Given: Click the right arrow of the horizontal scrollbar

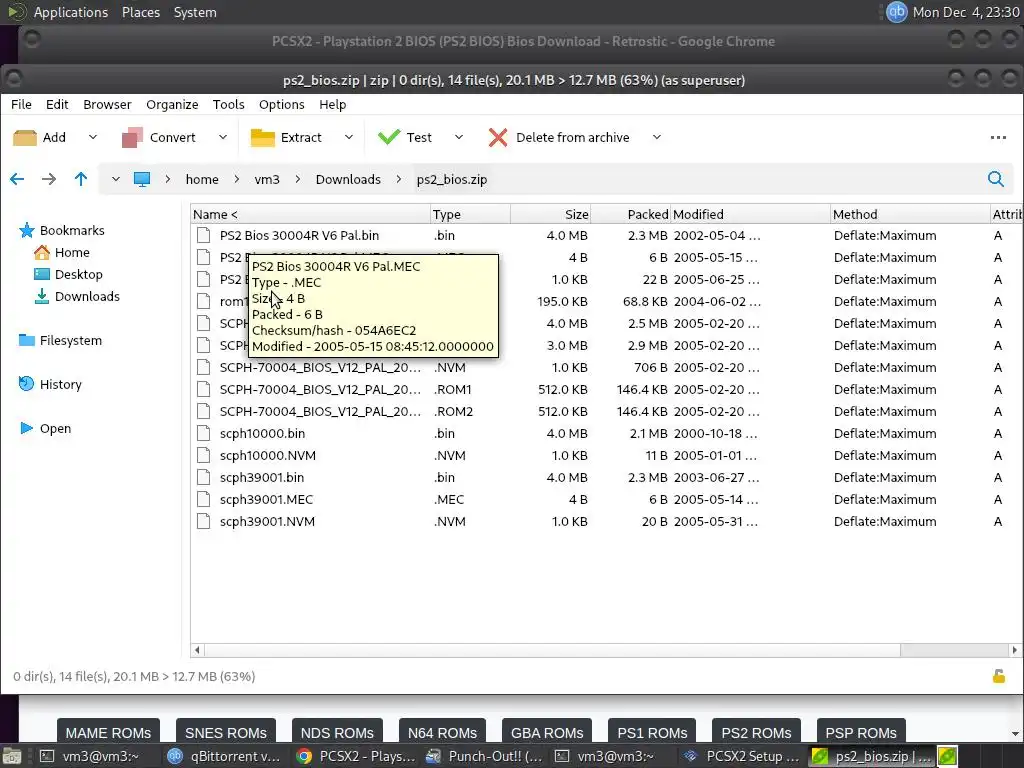Looking at the screenshot, I should pyautogui.click(x=1014, y=650).
